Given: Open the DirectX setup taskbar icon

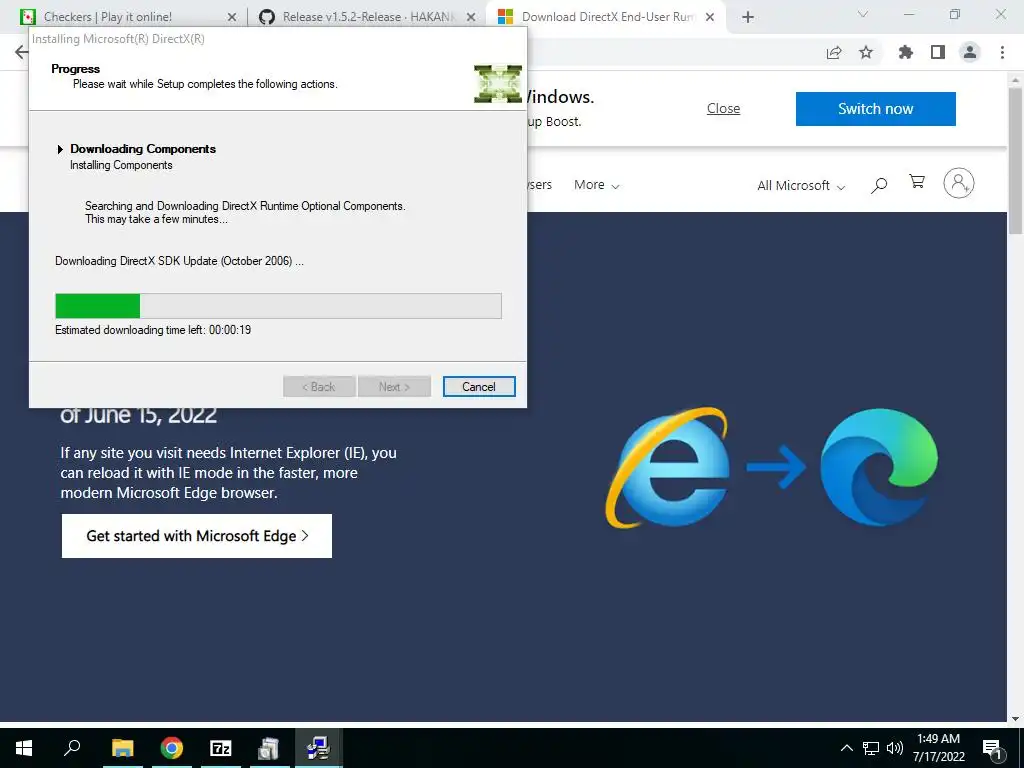Looking at the screenshot, I should [x=318, y=748].
